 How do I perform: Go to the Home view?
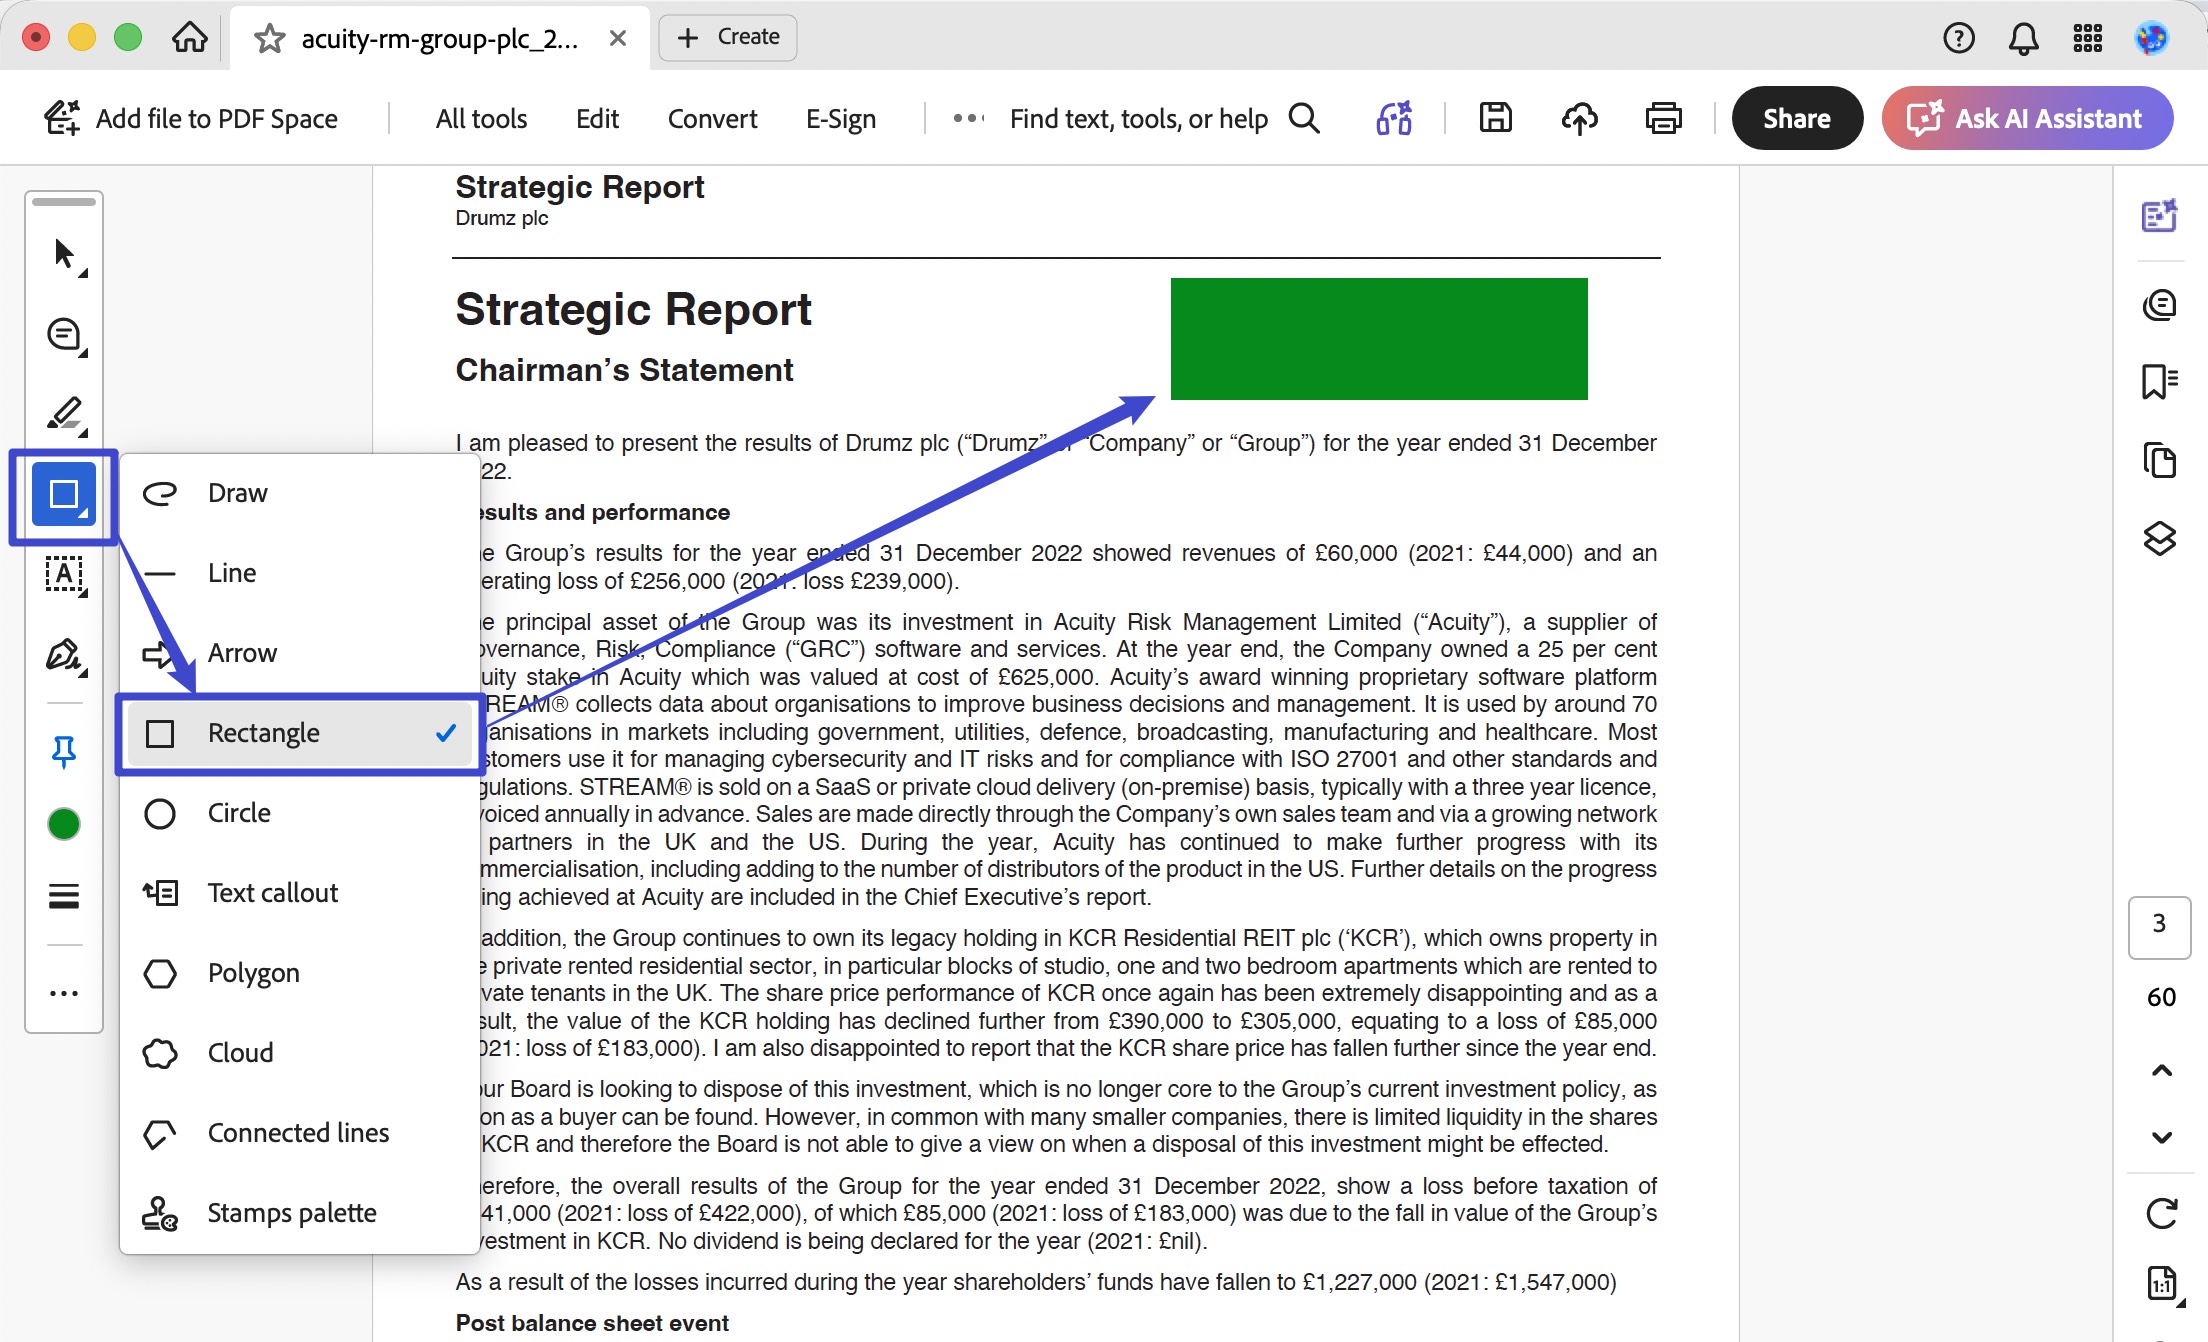tap(189, 38)
